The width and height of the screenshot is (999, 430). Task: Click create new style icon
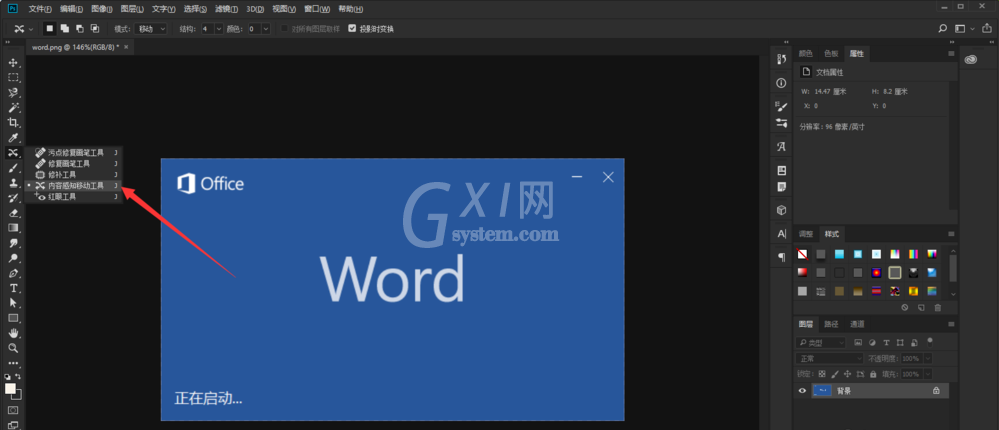[921, 308]
